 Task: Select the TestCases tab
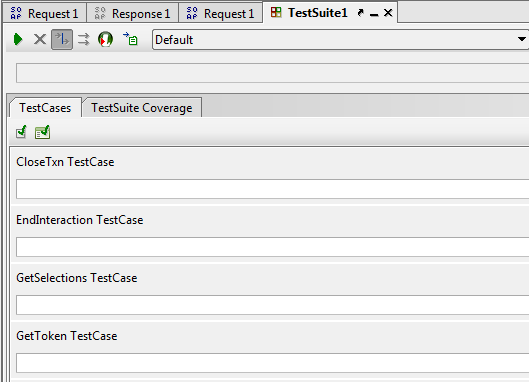(x=45, y=108)
